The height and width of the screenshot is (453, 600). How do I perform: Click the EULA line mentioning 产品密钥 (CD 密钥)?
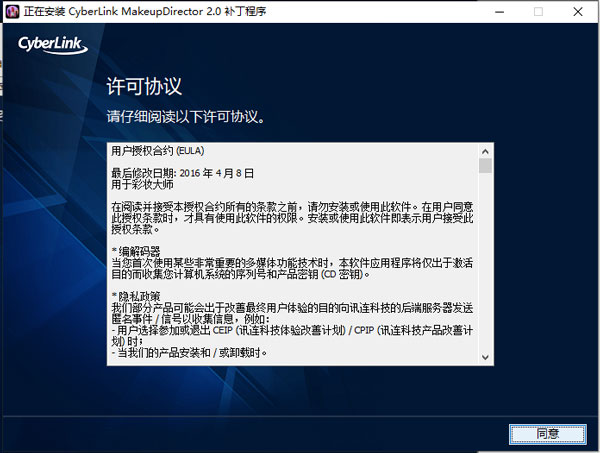point(241,274)
